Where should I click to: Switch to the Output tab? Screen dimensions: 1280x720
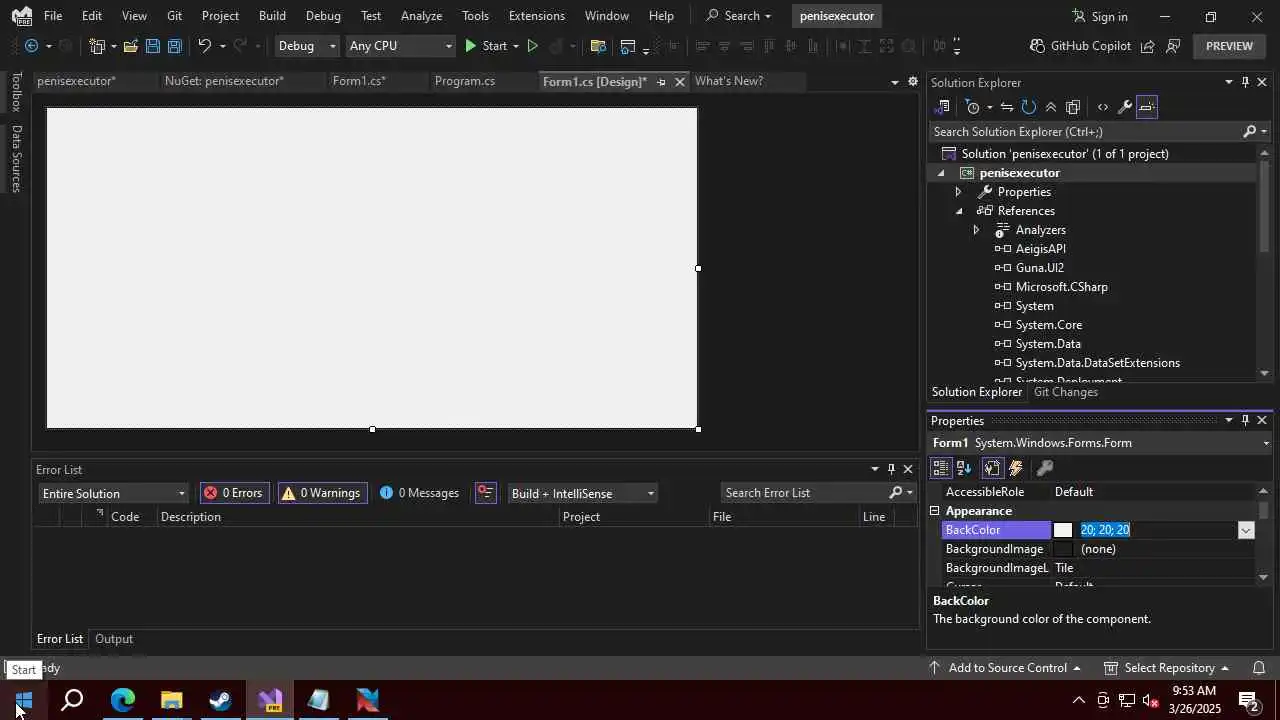[x=114, y=639]
